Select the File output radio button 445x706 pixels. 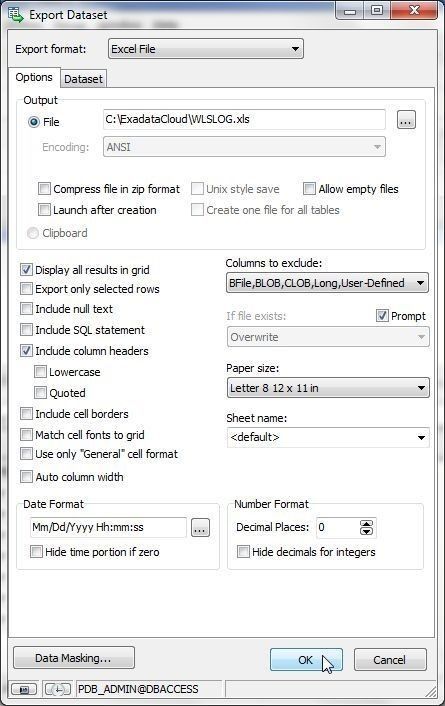34,122
